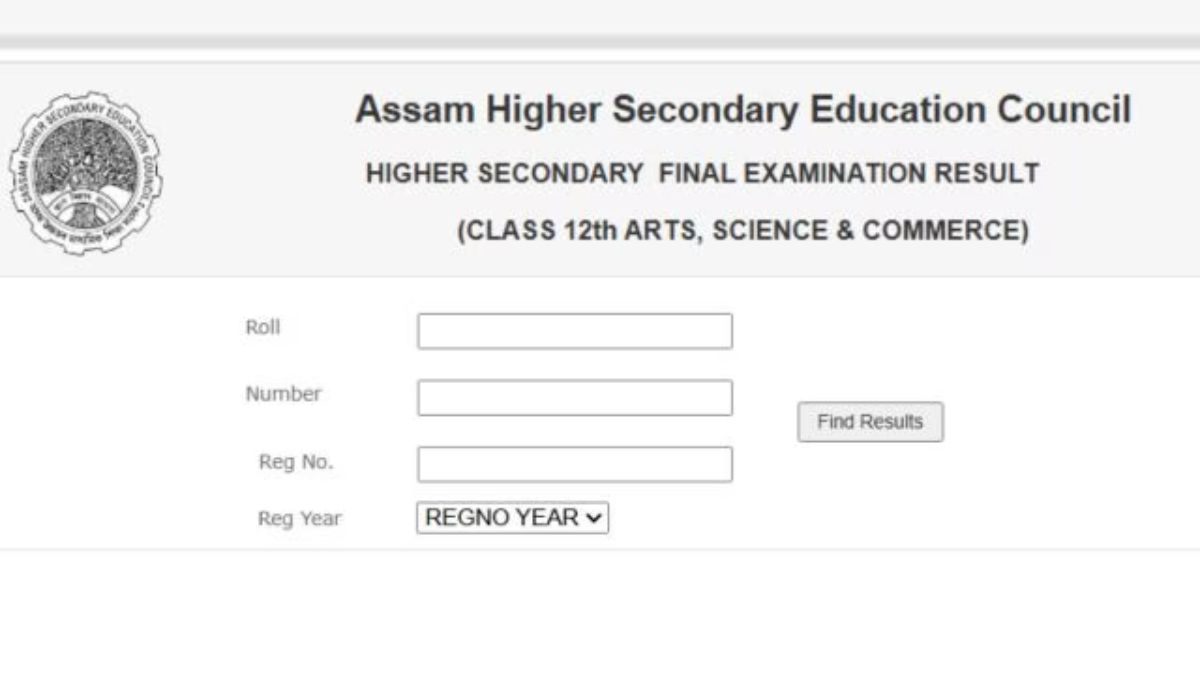Screen dimensions: 1200x675
Task: Select the Number entry field
Action: 576,397
